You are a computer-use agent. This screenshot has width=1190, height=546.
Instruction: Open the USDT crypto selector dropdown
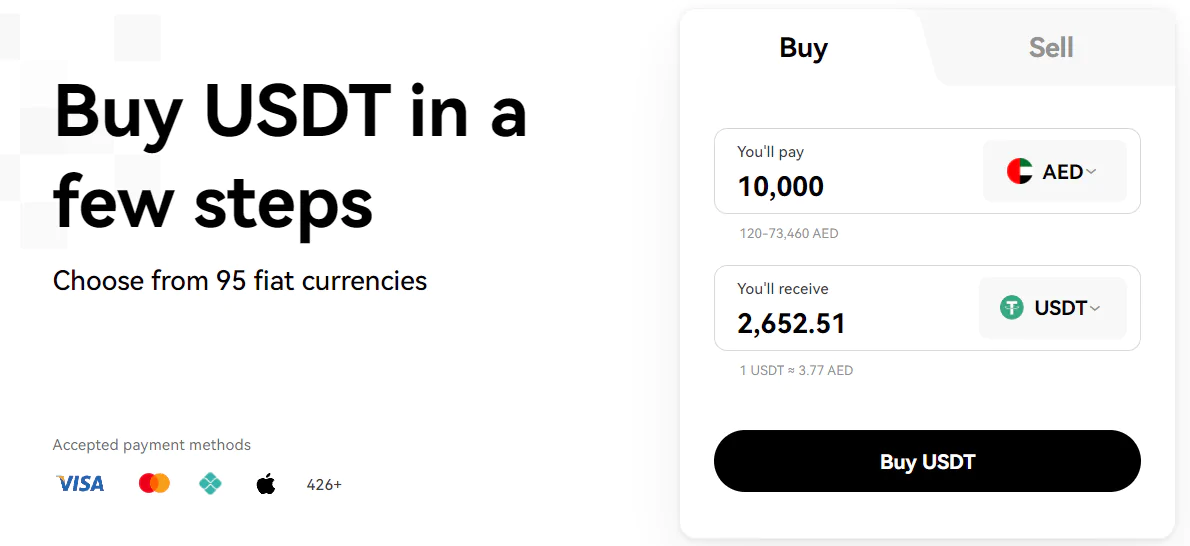coord(1053,308)
